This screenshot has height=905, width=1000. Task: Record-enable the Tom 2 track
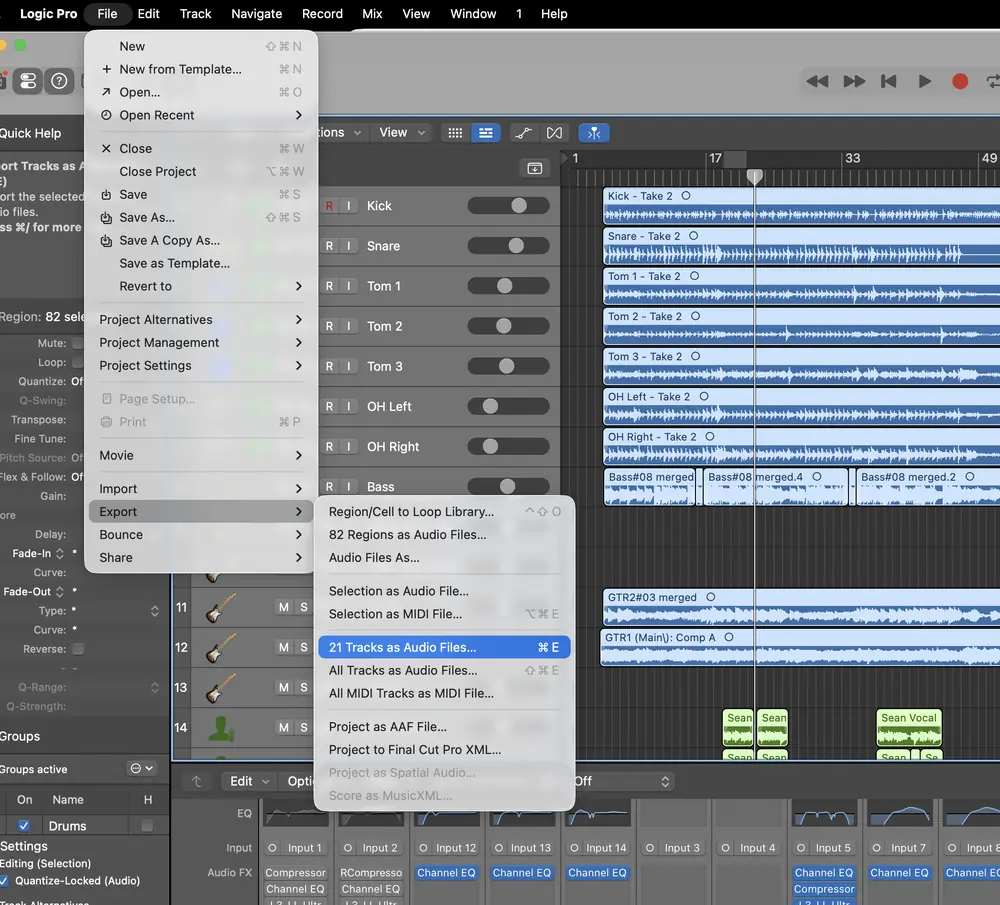tap(329, 327)
